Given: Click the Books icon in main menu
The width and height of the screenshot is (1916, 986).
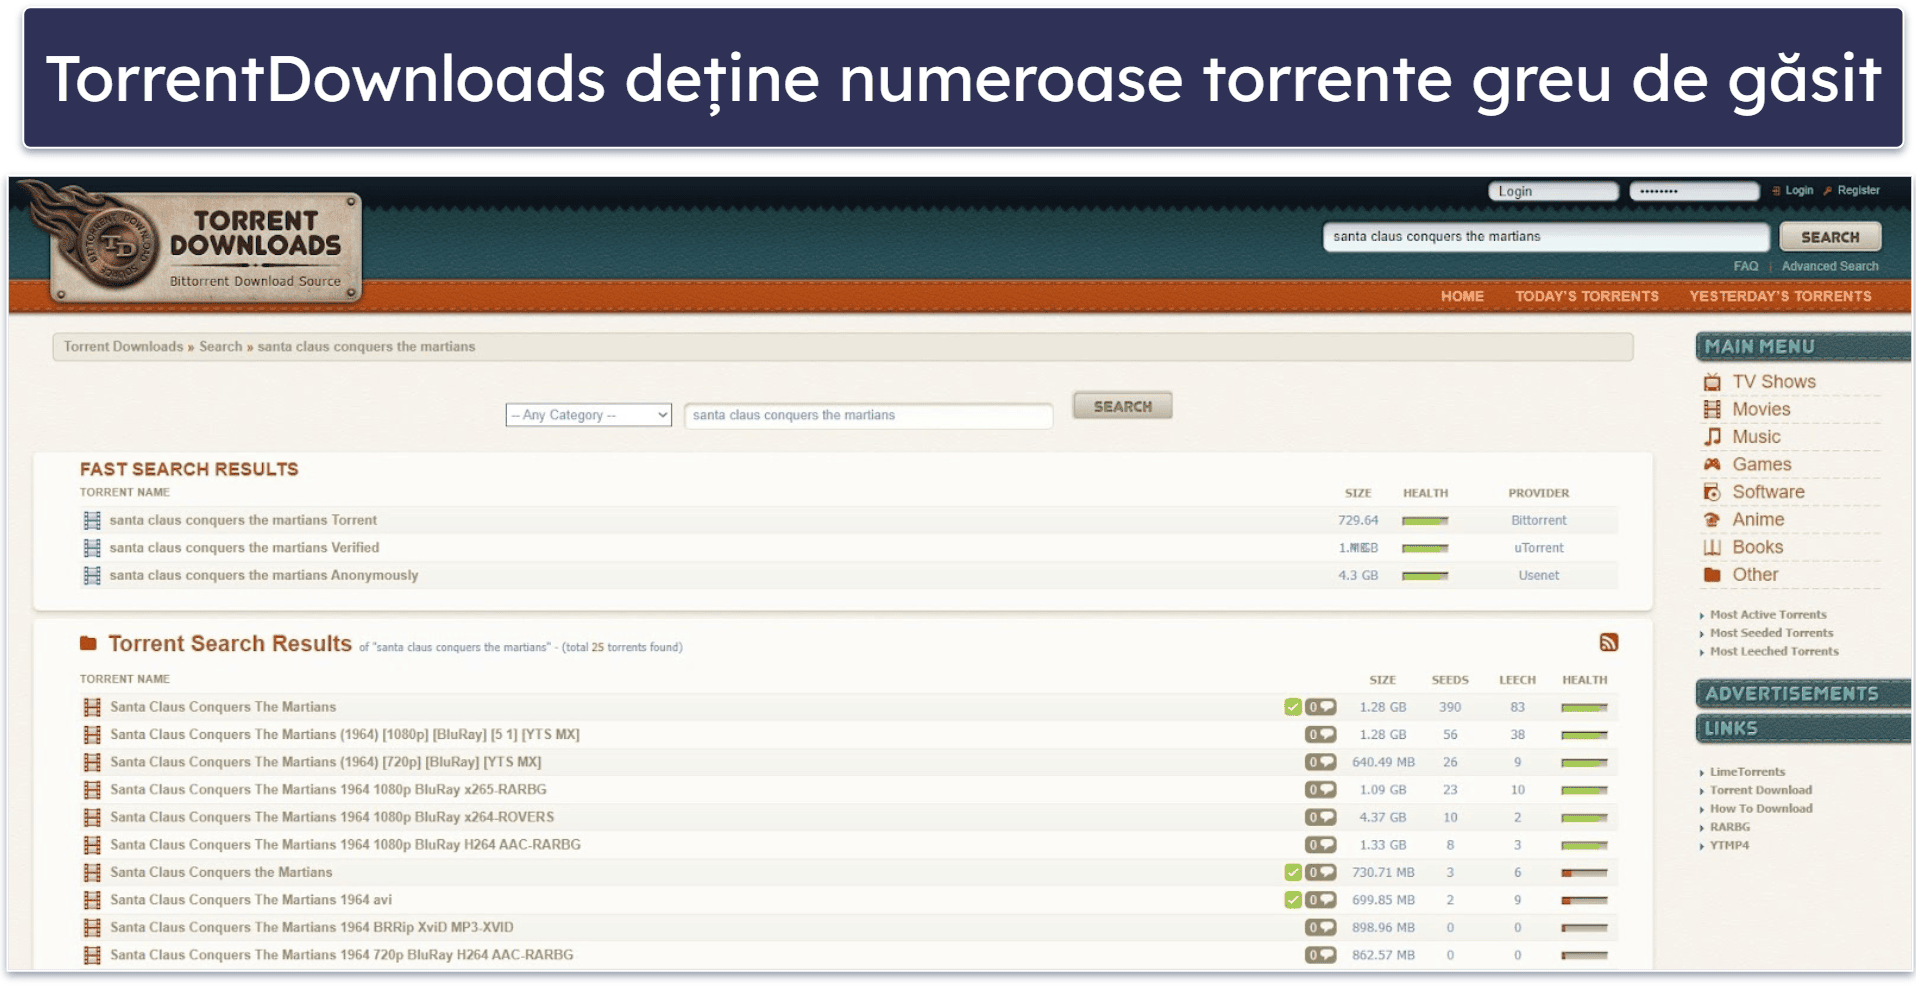Looking at the screenshot, I should [x=1712, y=547].
